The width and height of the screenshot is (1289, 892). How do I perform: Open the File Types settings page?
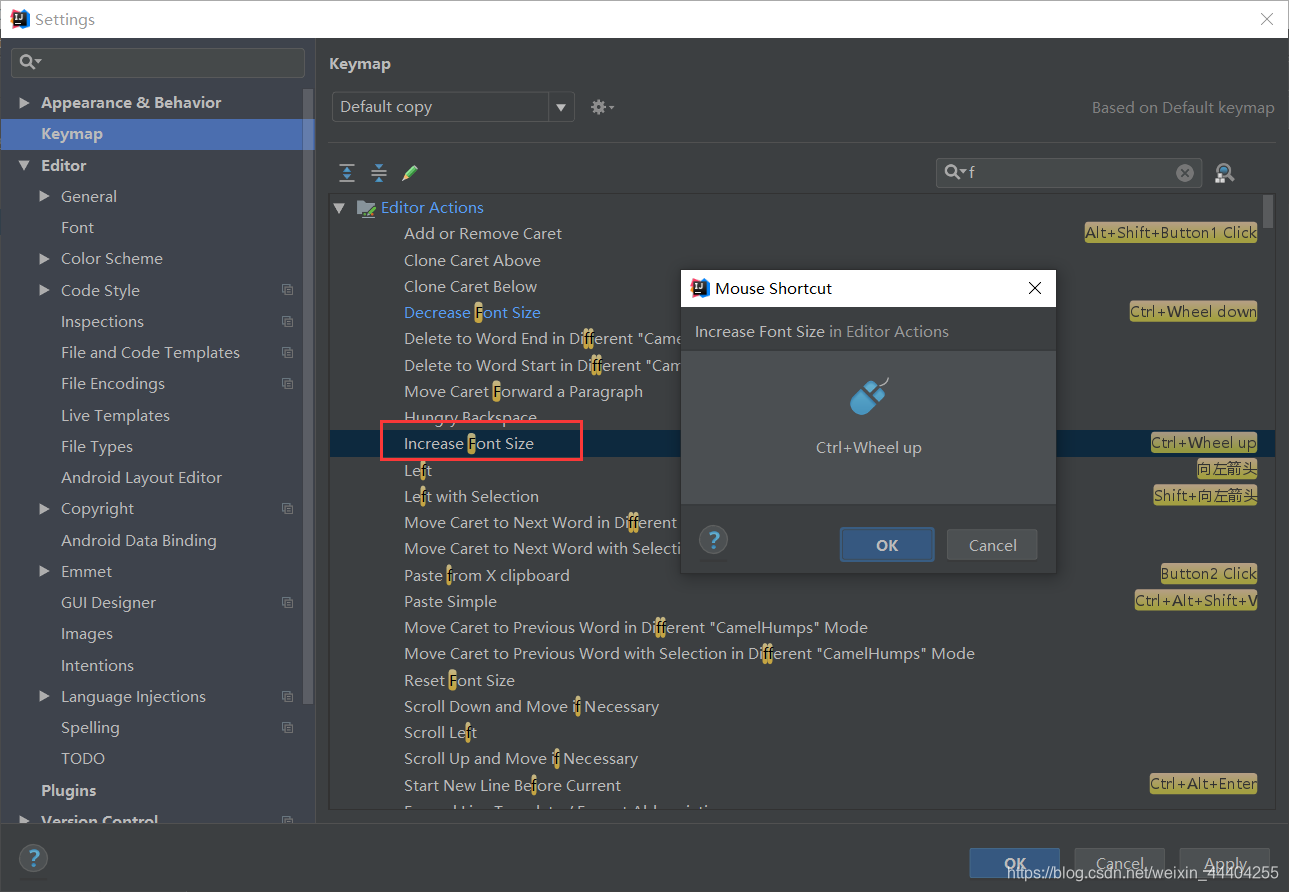point(96,447)
